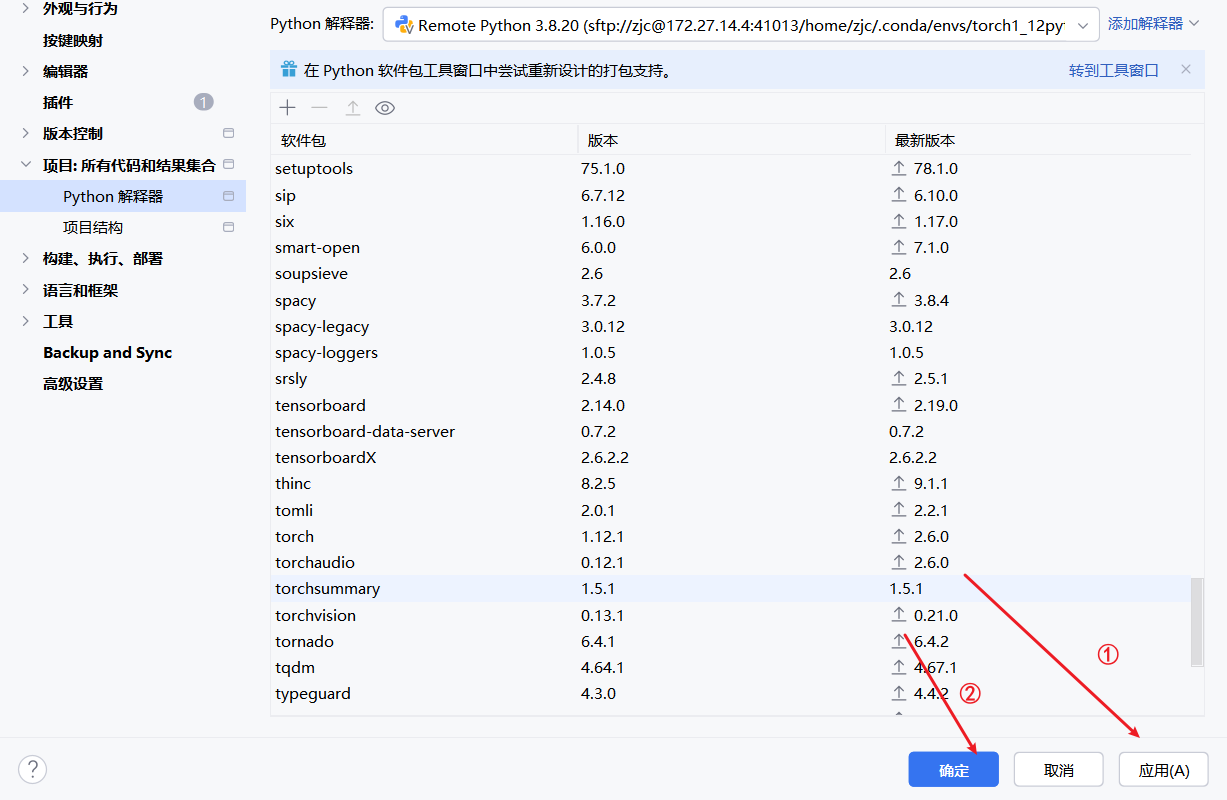Click the upgrade package arrow icon
The image size is (1227, 800).
352,108
